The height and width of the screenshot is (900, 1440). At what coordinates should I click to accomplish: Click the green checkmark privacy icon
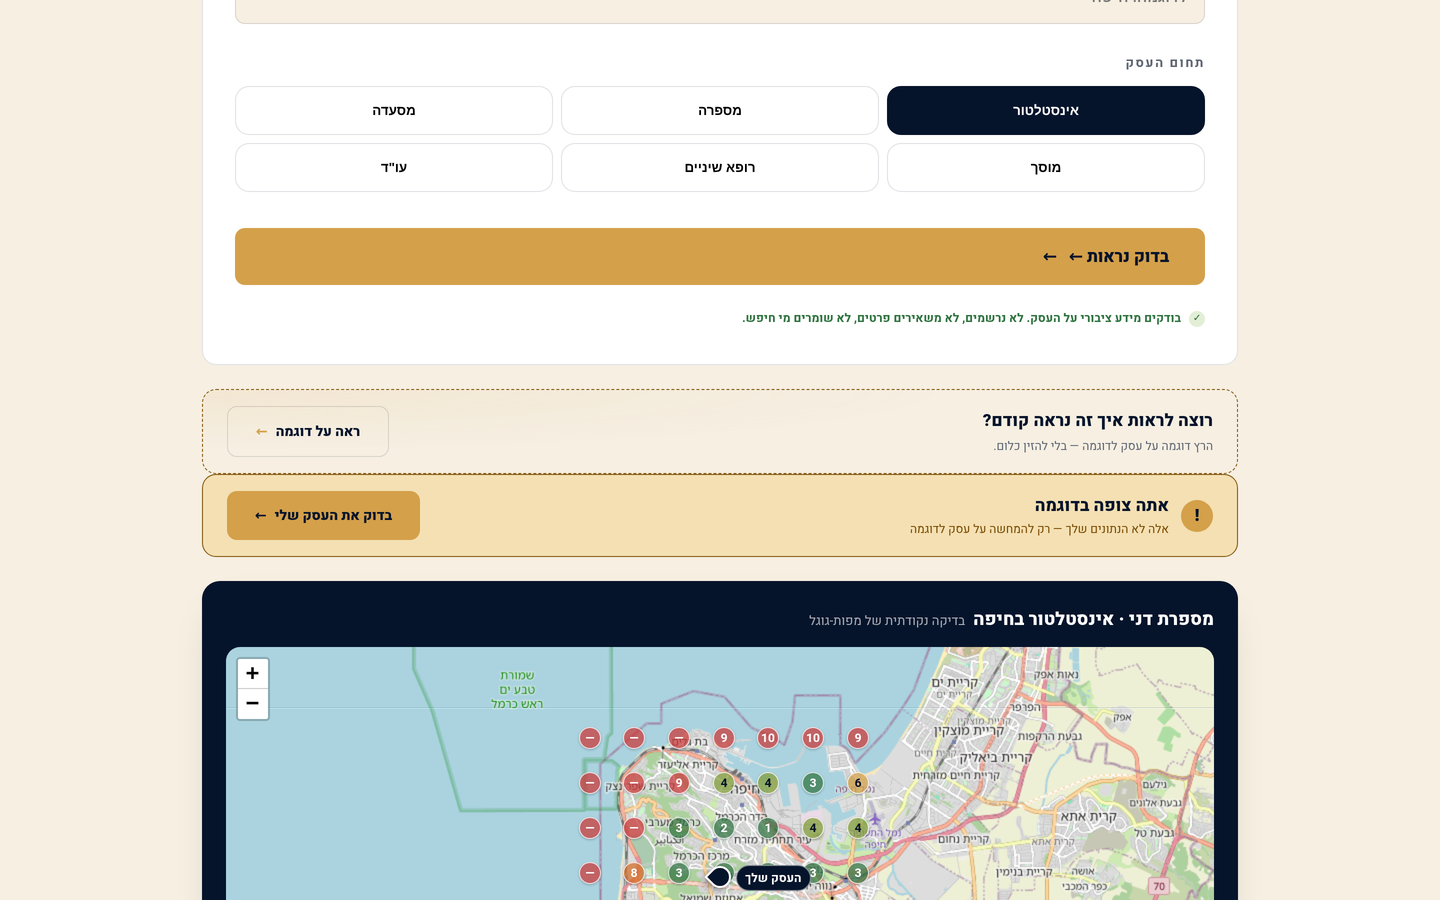coord(1196,319)
